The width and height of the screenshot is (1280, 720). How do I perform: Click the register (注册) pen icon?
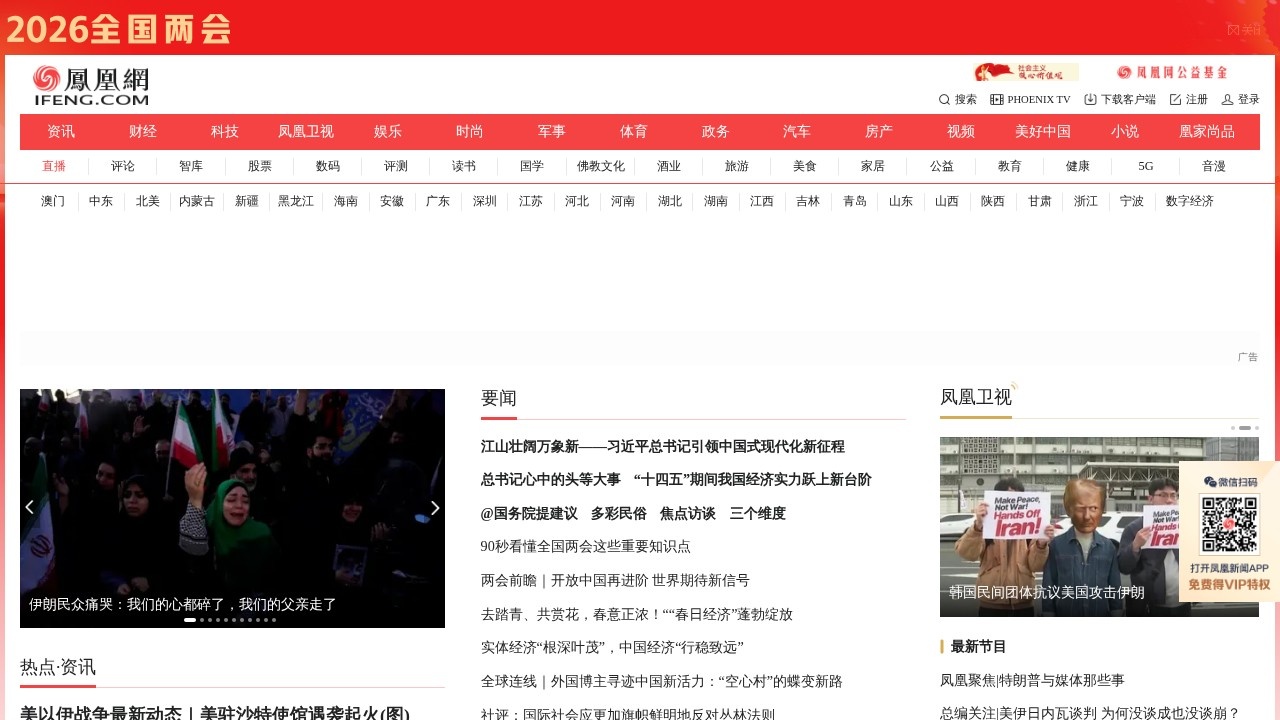point(1173,99)
